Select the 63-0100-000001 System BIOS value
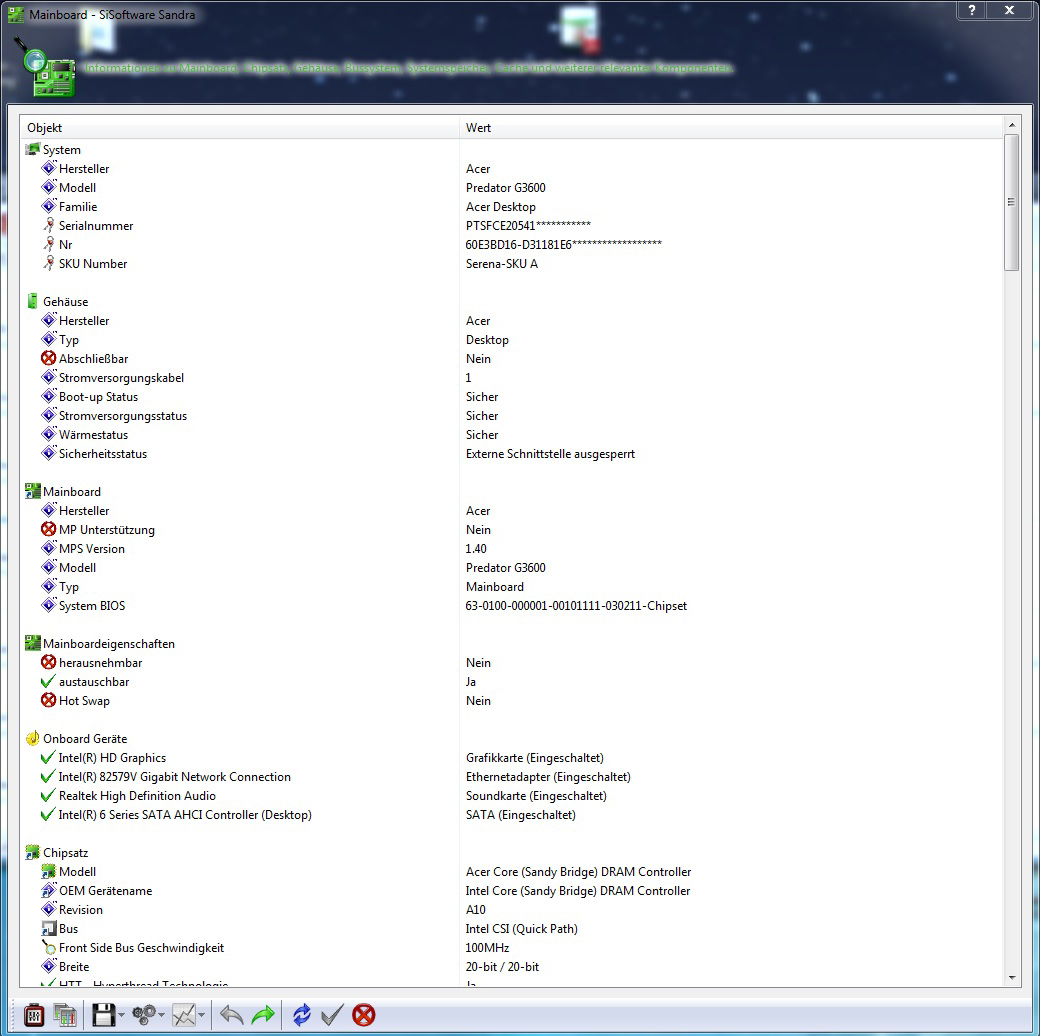1040x1036 pixels. coord(576,606)
